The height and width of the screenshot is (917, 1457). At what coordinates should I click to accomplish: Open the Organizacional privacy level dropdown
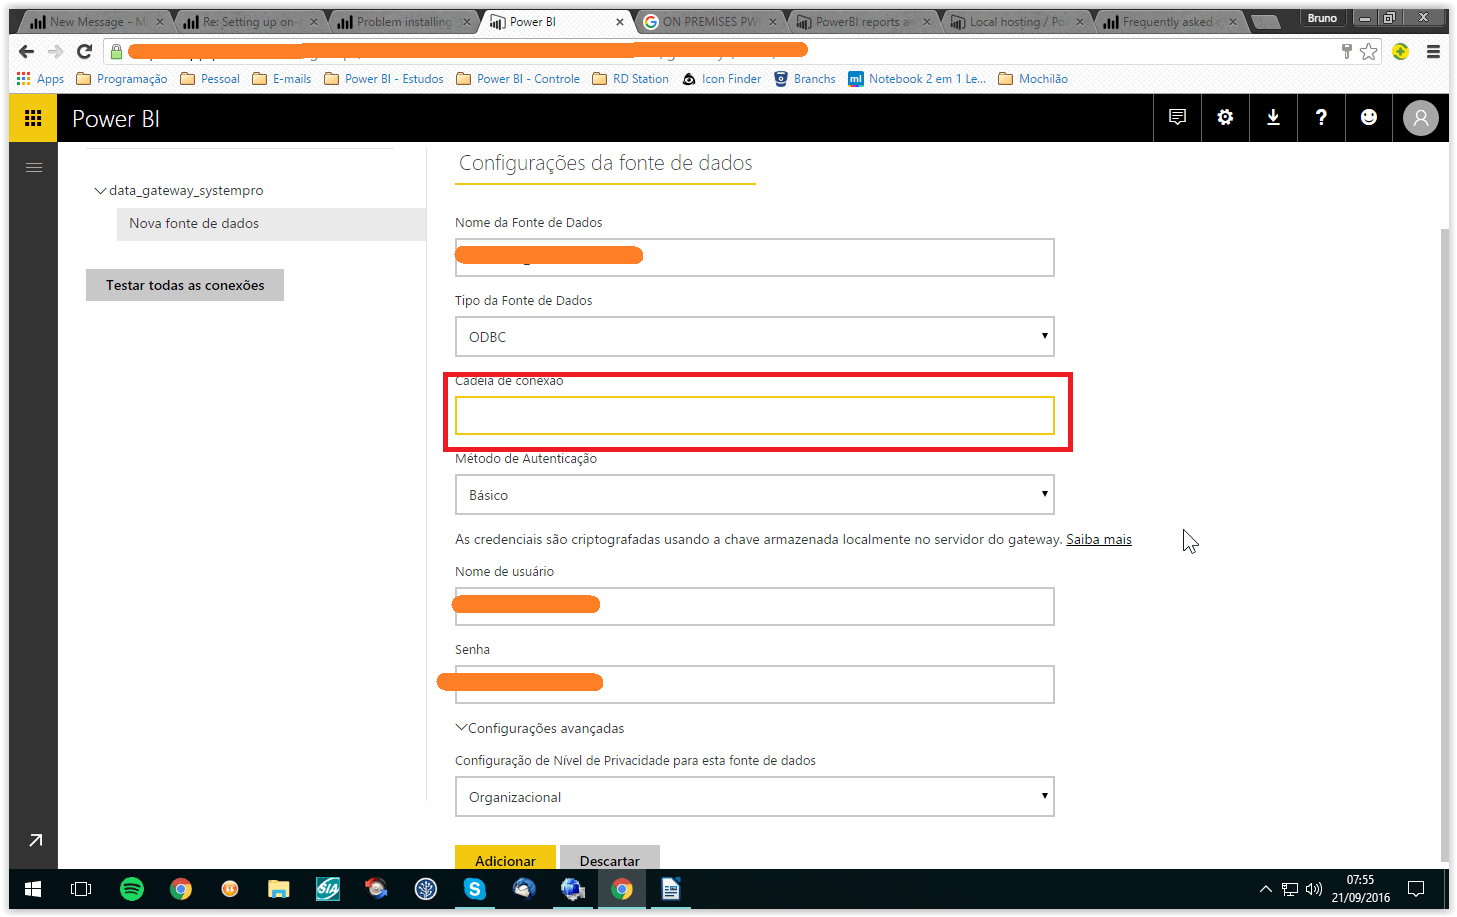[x=1043, y=796]
